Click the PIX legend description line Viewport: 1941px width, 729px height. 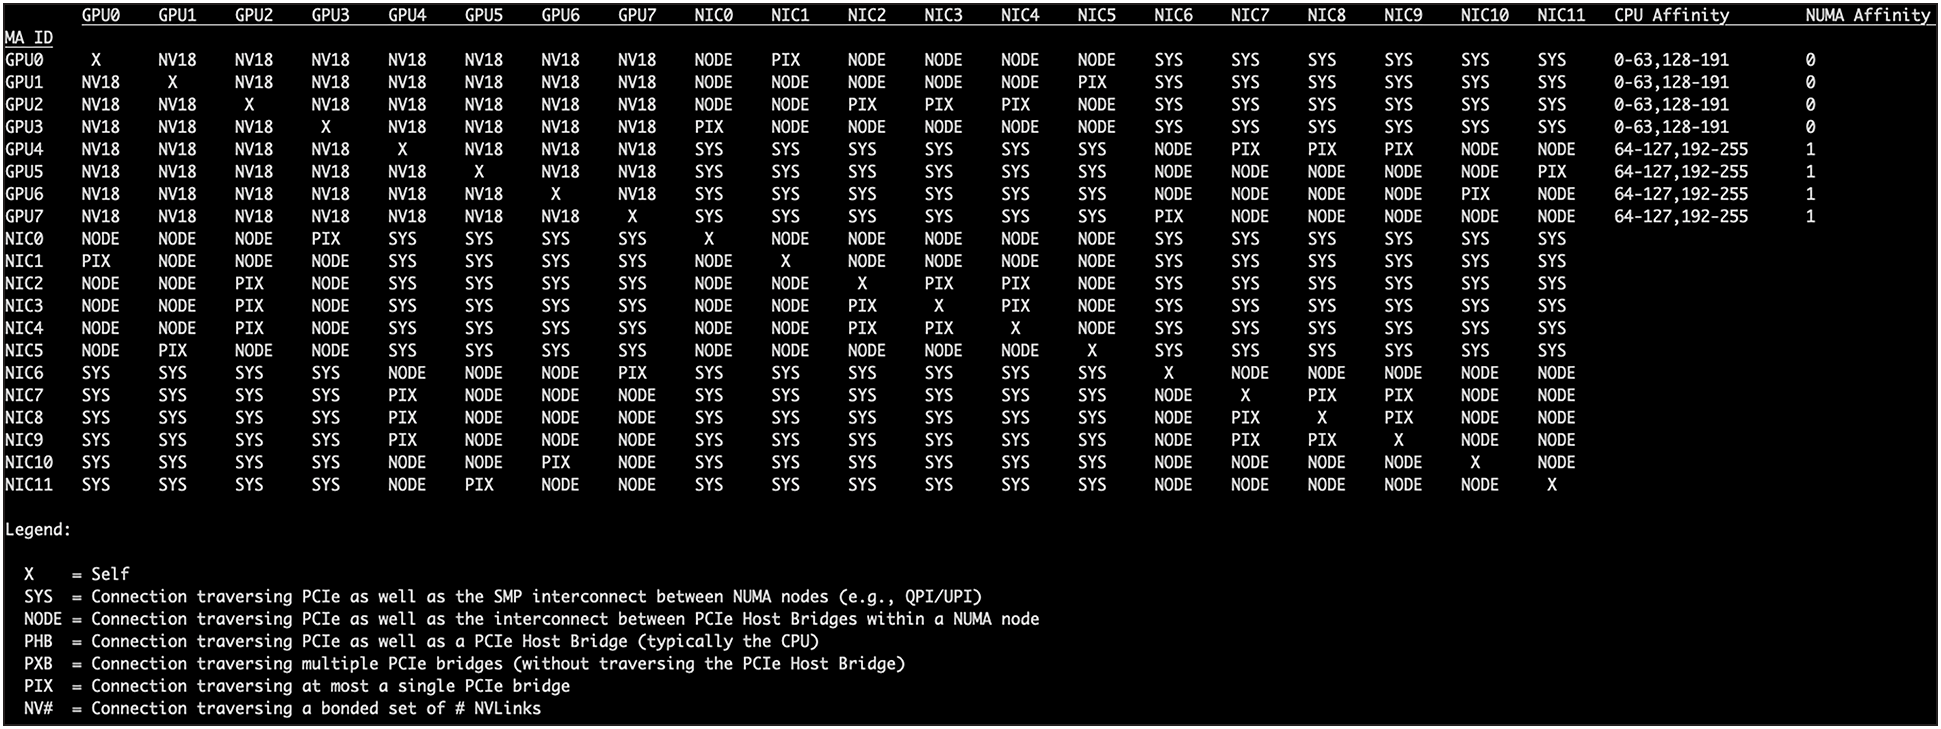coord(297,686)
